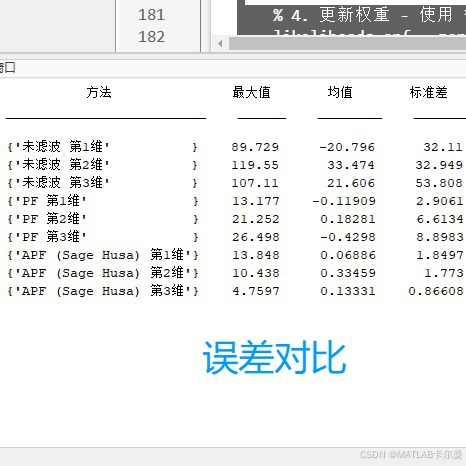Click the max value 21.252
This screenshot has width=466, height=466.
pyautogui.click(x=255, y=219)
